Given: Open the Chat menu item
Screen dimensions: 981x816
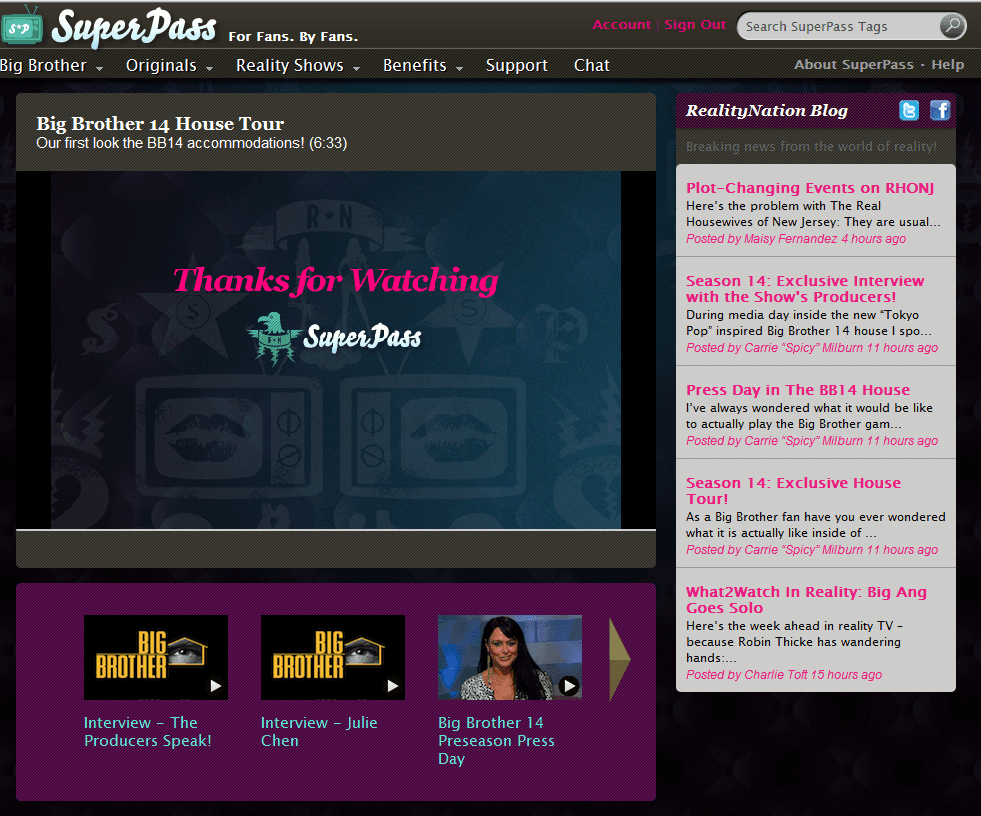Looking at the screenshot, I should [592, 65].
